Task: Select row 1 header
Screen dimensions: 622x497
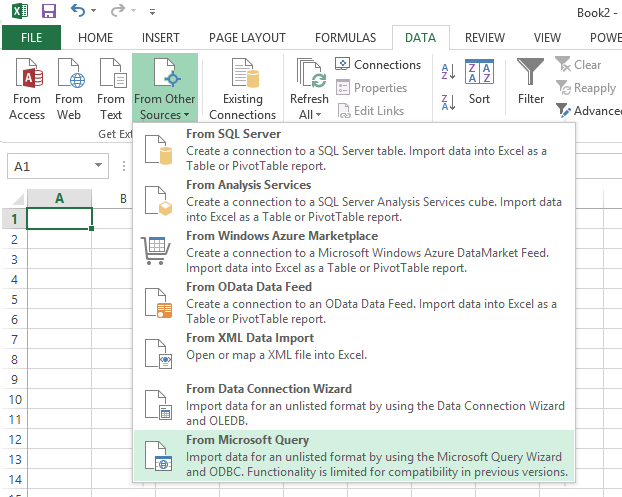Action: 14,219
